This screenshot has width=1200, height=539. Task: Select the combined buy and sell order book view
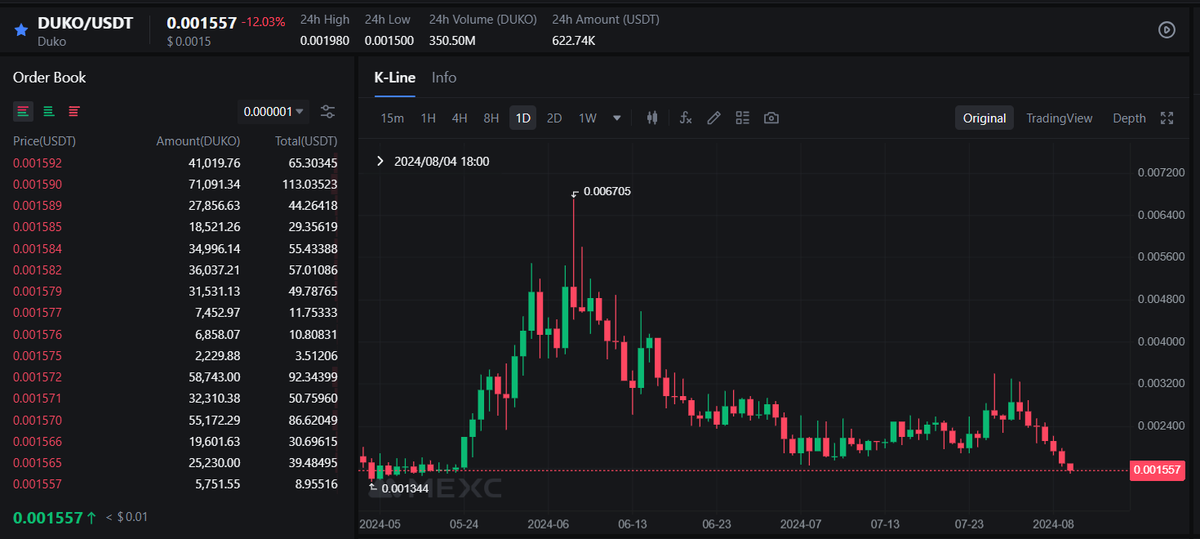point(22,111)
